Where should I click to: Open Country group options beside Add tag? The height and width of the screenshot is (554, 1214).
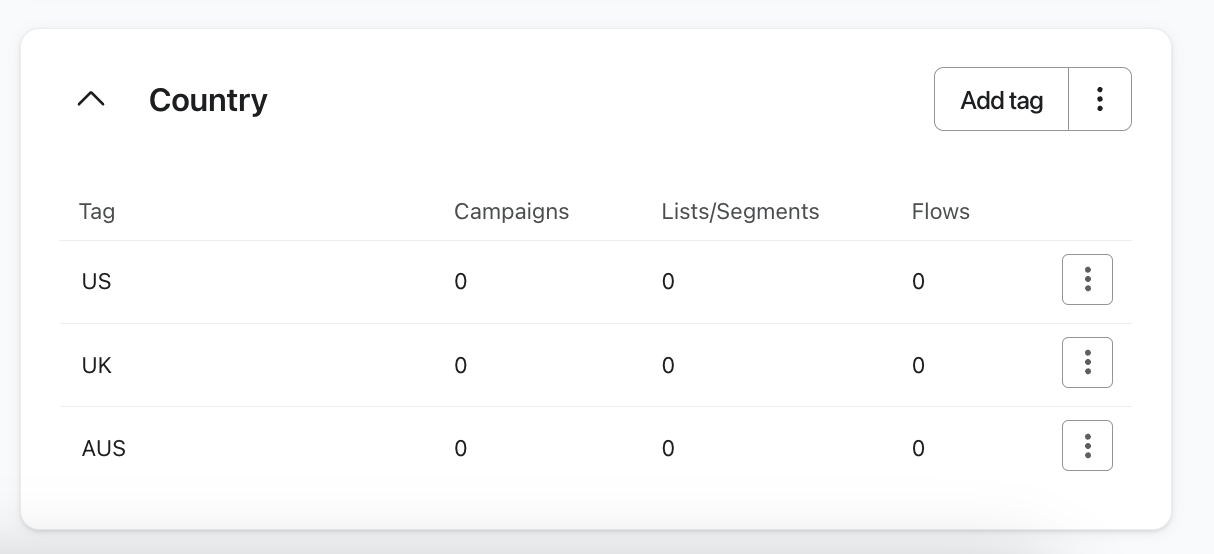click(x=1100, y=99)
